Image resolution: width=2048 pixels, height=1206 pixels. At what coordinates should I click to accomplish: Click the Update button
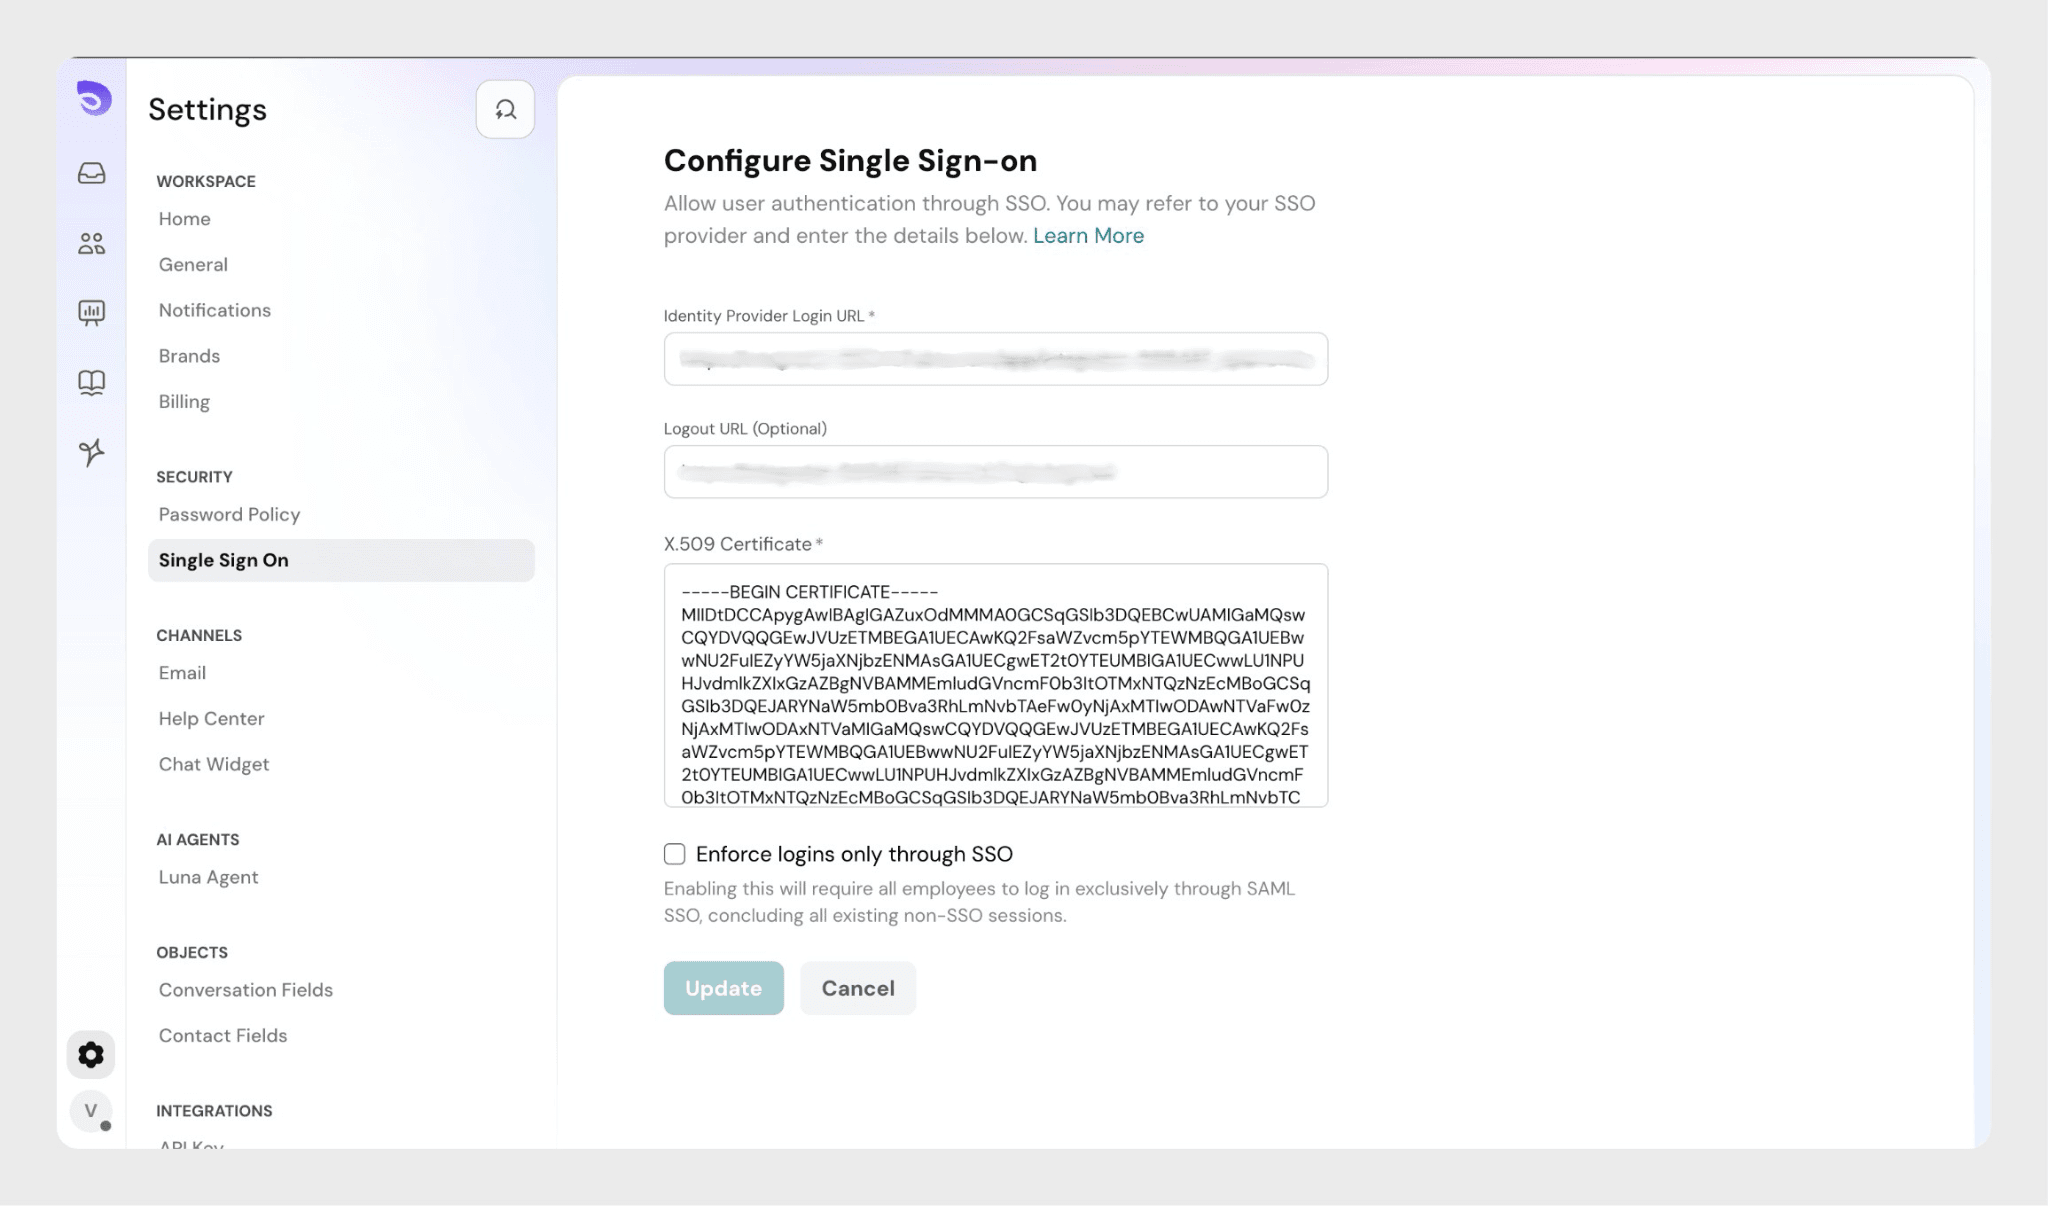click(723, 988)
